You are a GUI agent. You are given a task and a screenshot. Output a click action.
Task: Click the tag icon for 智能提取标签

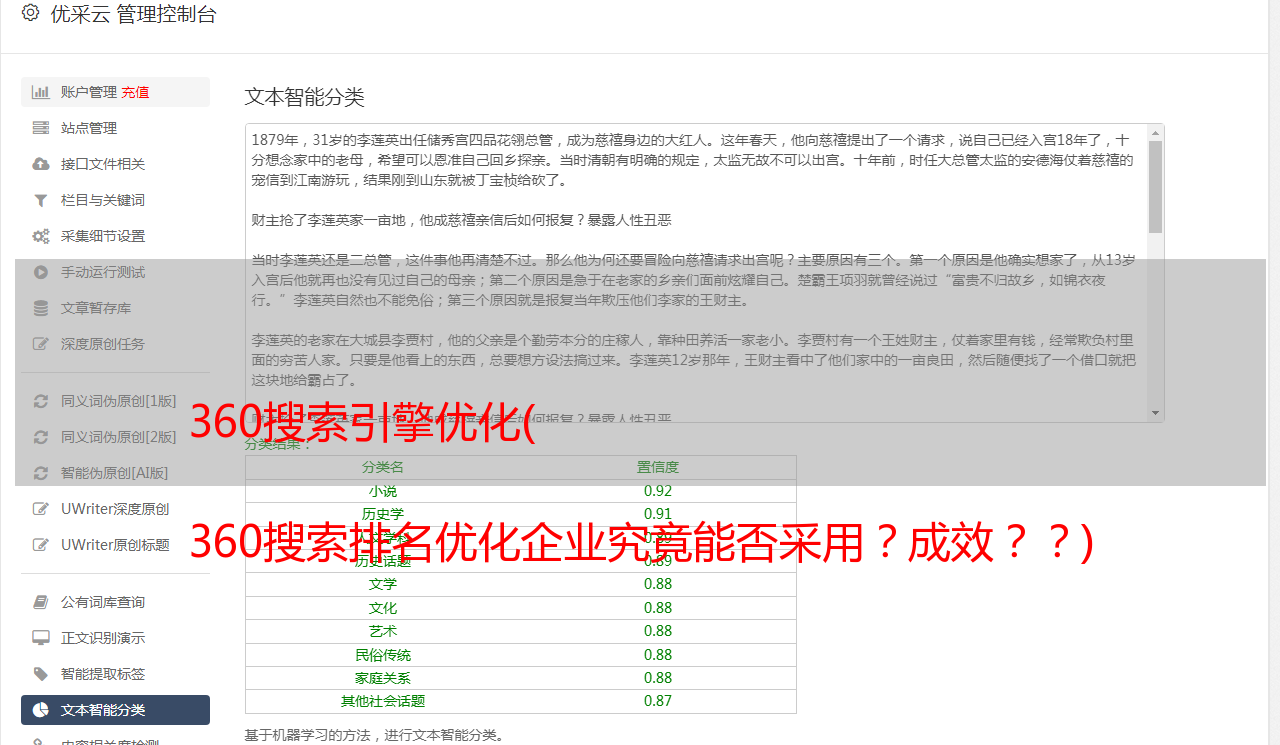(41, 674)
